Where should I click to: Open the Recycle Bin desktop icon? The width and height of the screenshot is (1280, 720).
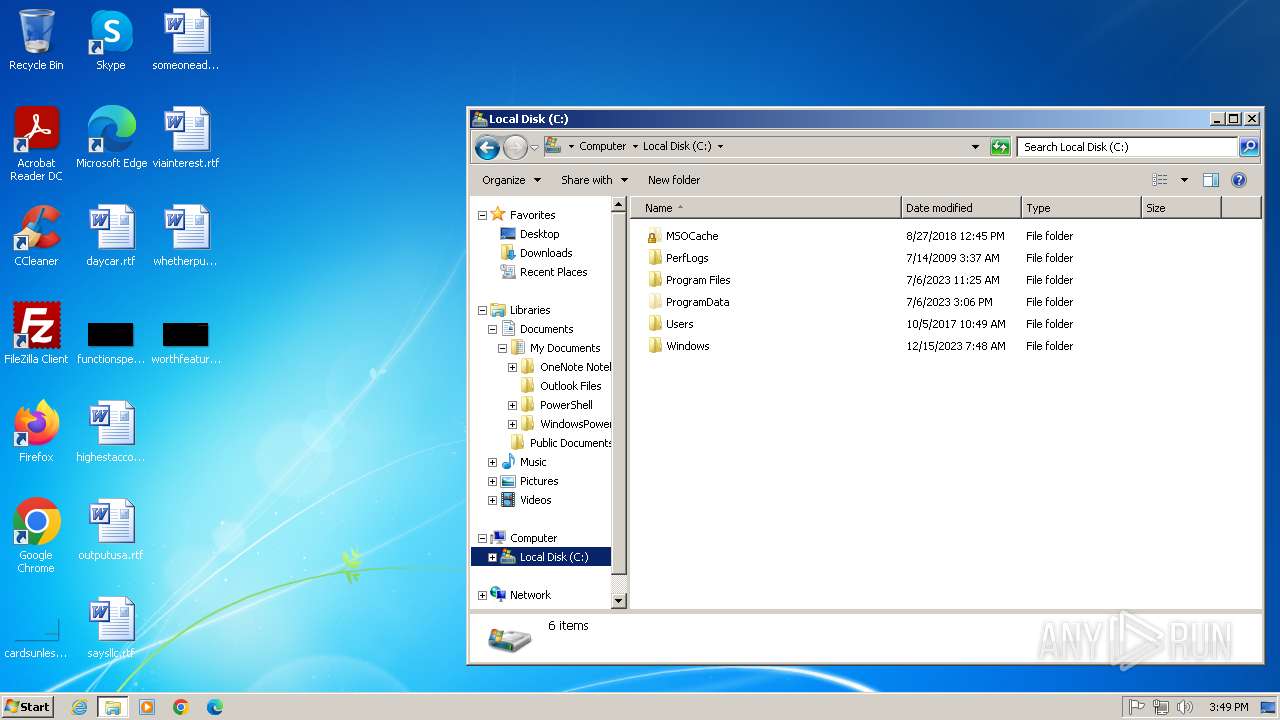(36, 40)
